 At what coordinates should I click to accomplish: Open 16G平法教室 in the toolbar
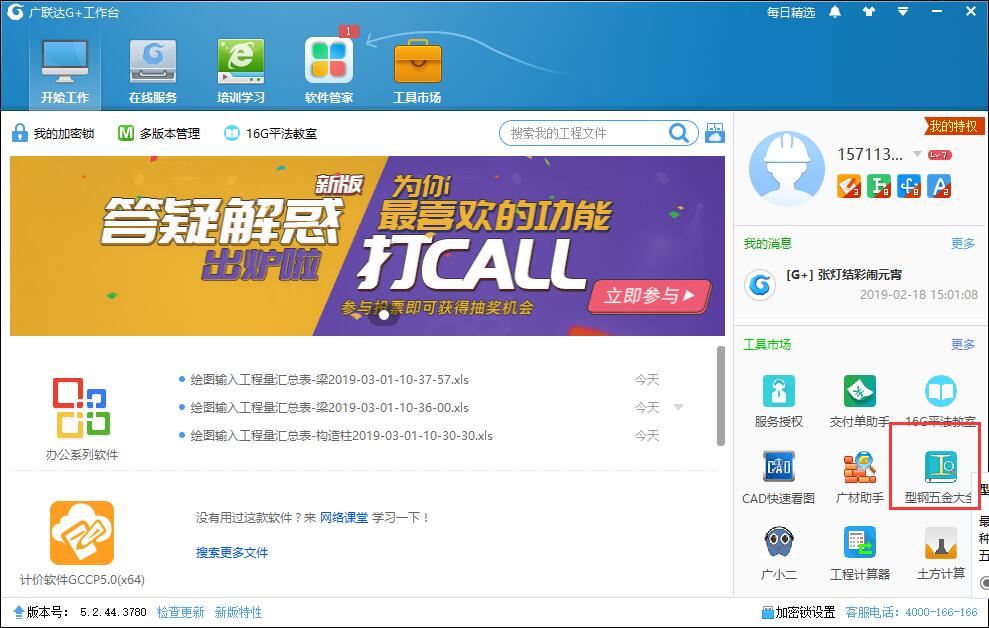[x=271, y=133]
